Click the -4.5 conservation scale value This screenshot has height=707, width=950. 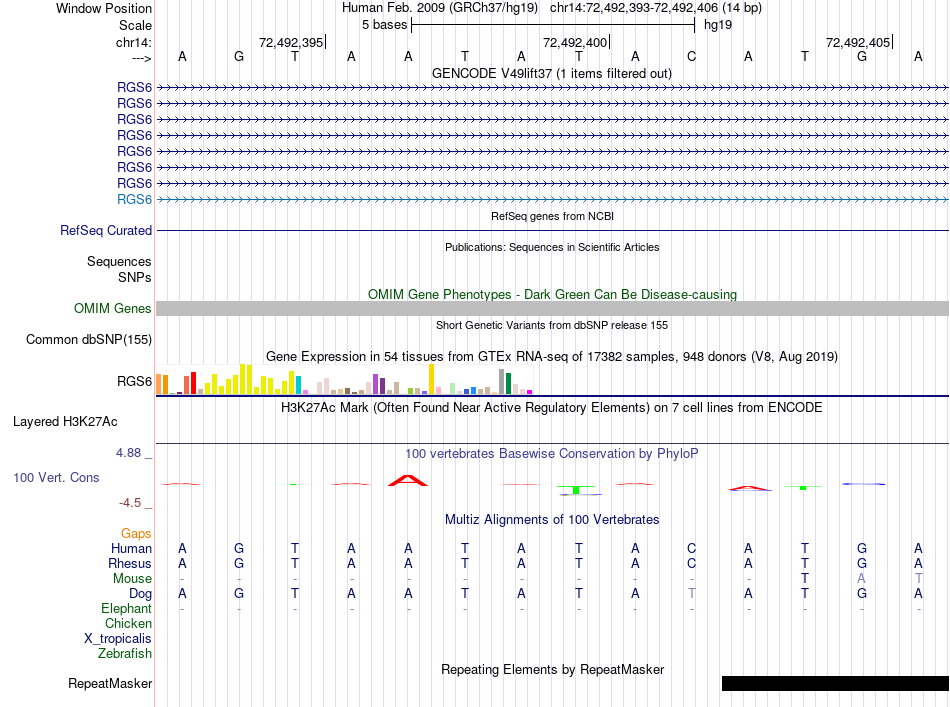(x=130, y=503)
